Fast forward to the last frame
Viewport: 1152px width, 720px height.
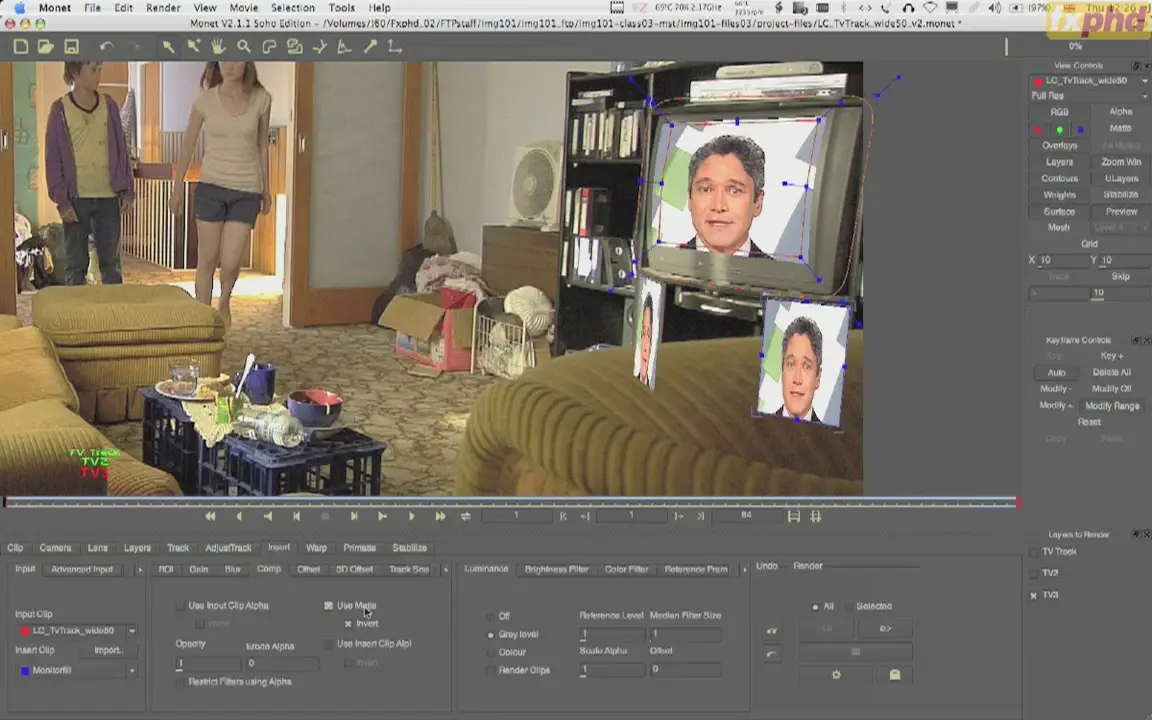(x=440, y=516)
